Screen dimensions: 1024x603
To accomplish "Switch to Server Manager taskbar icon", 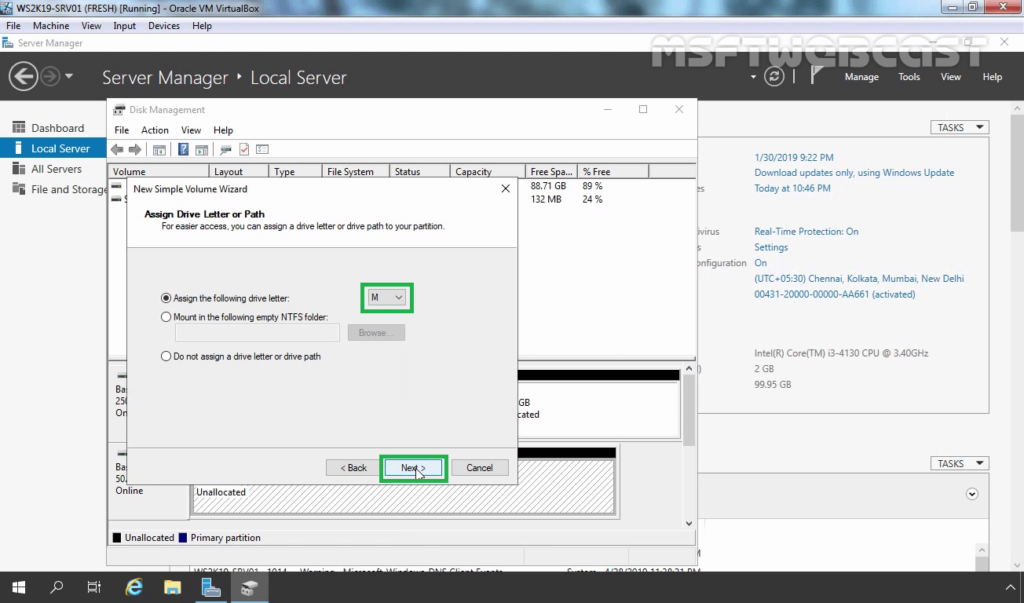I will 210,587.
